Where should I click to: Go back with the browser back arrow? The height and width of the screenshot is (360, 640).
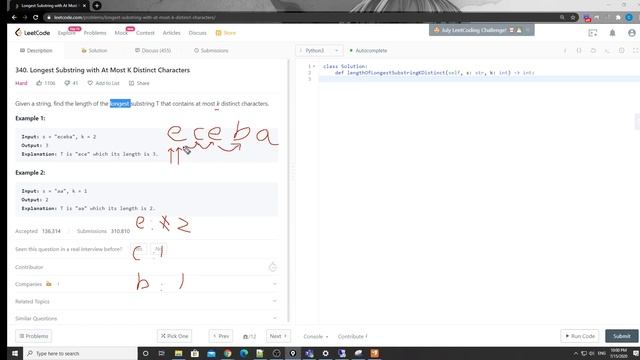[x=14, y=18]
